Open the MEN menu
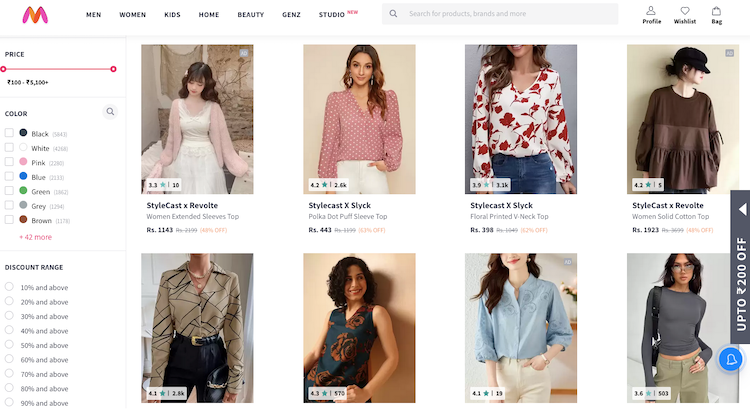The image size is (750, 410). tap(93, 15)
